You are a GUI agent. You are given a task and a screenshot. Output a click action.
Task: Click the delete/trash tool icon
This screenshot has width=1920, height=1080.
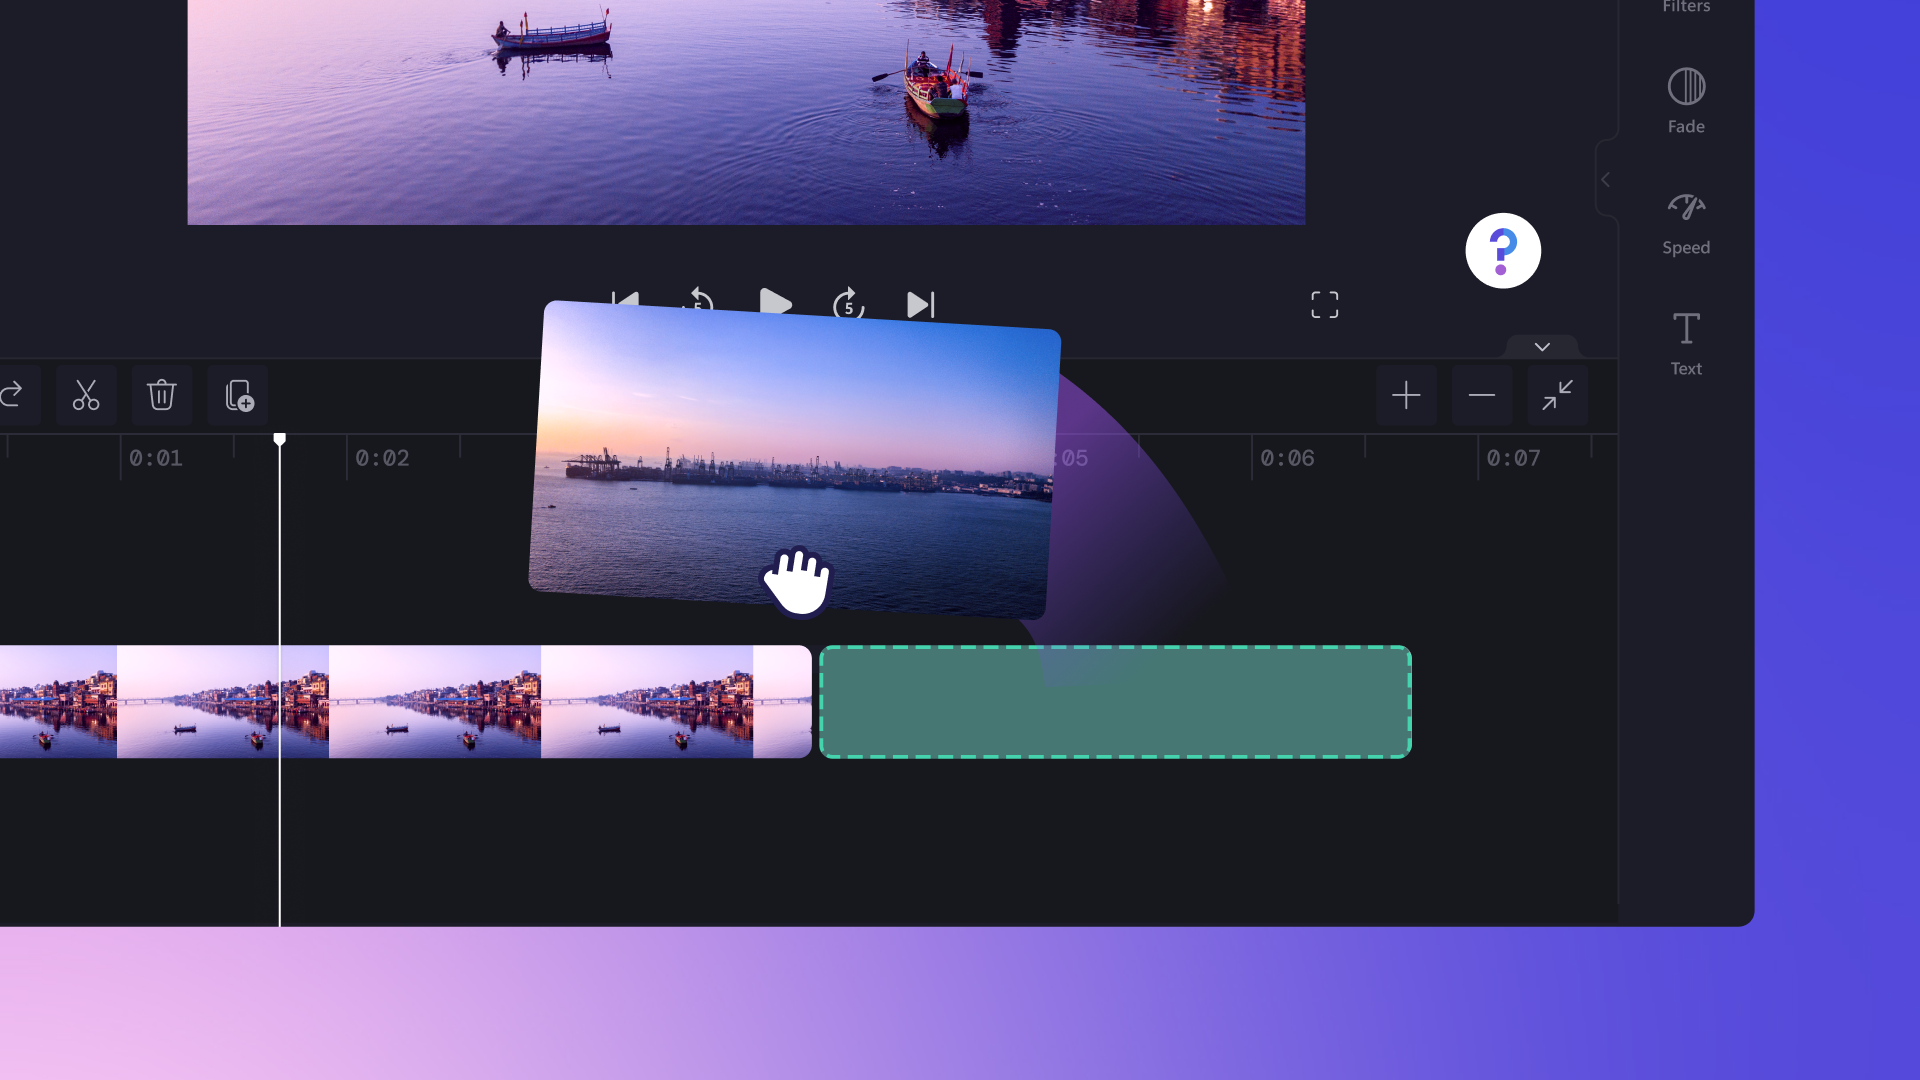click(161, 394)
